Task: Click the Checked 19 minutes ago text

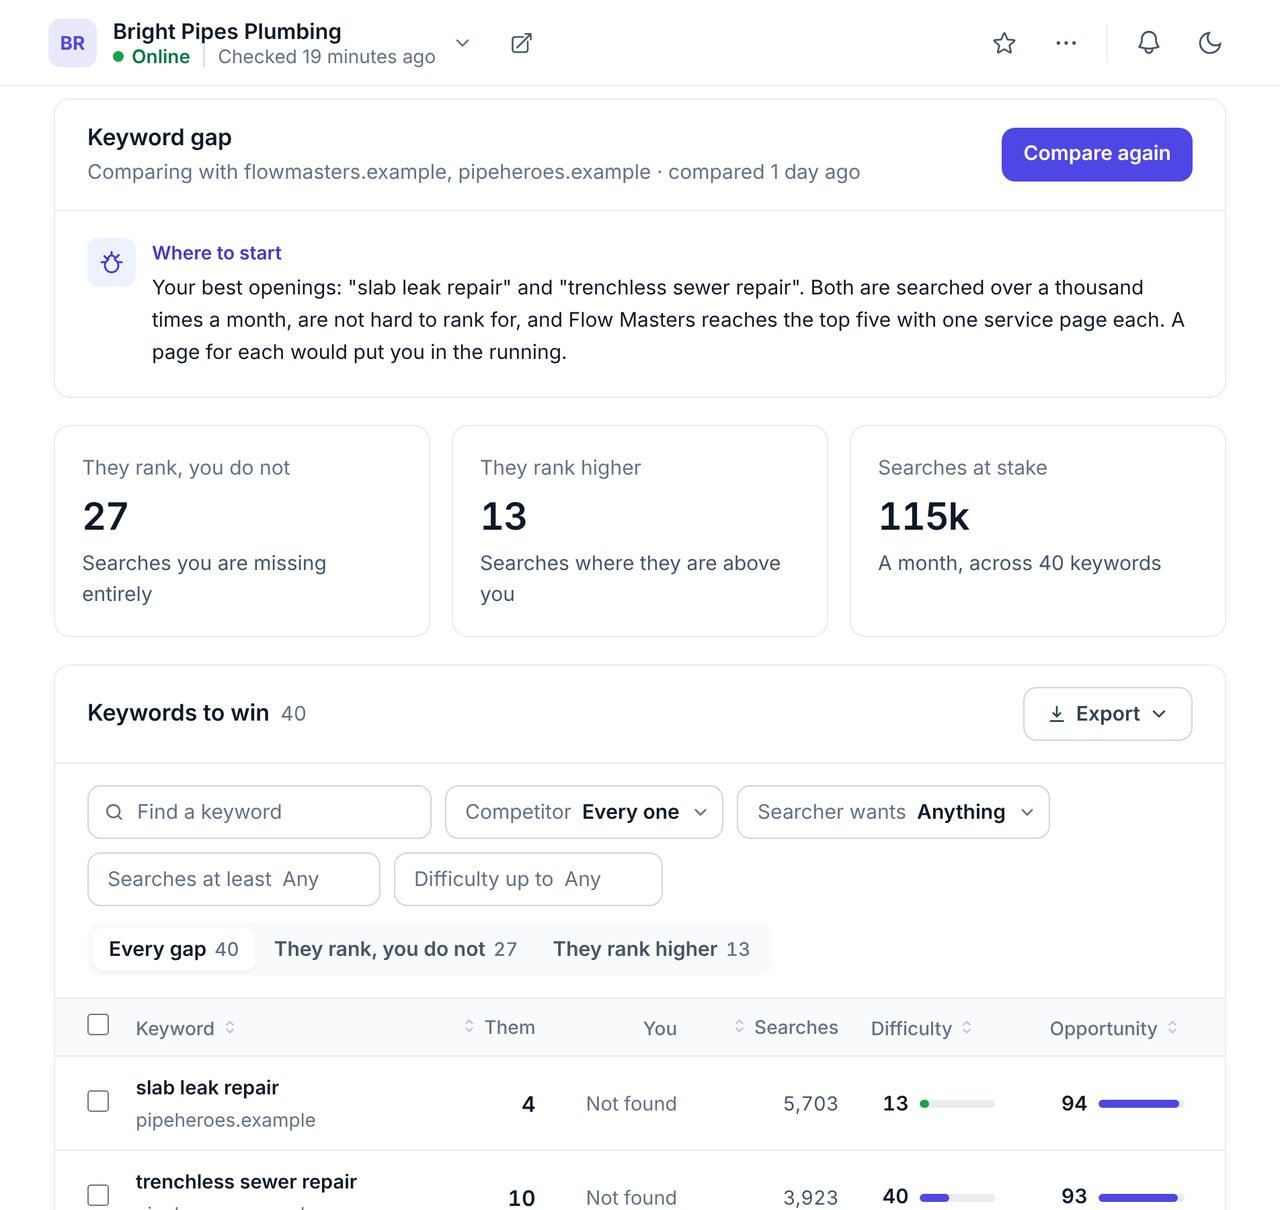Action: pos(327,57)
